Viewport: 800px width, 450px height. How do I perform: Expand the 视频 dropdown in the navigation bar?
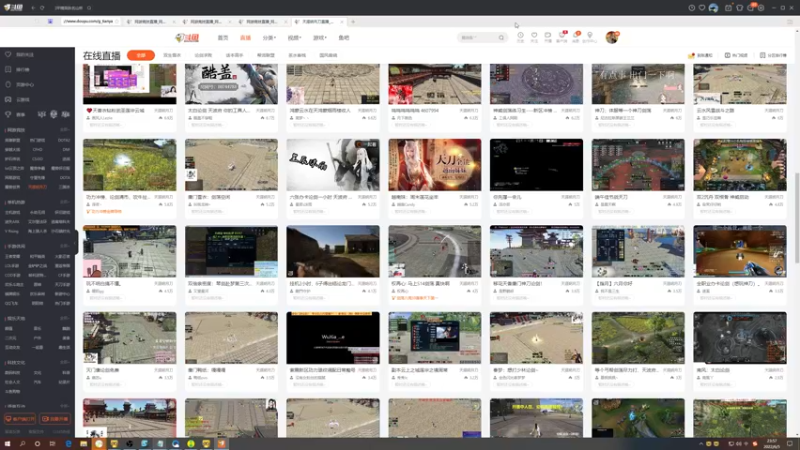click(294, 38)
